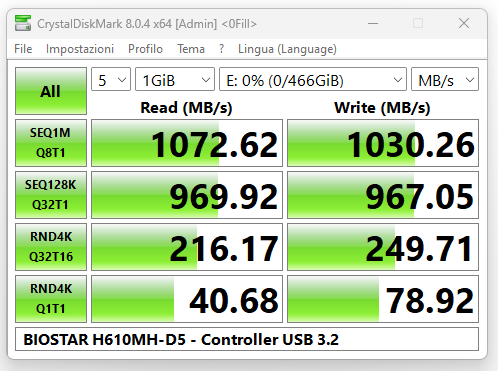Choose drive in E: 0% (0/466GiB) dropdown
The image size is (498, 371).
(x=313, y=79)
